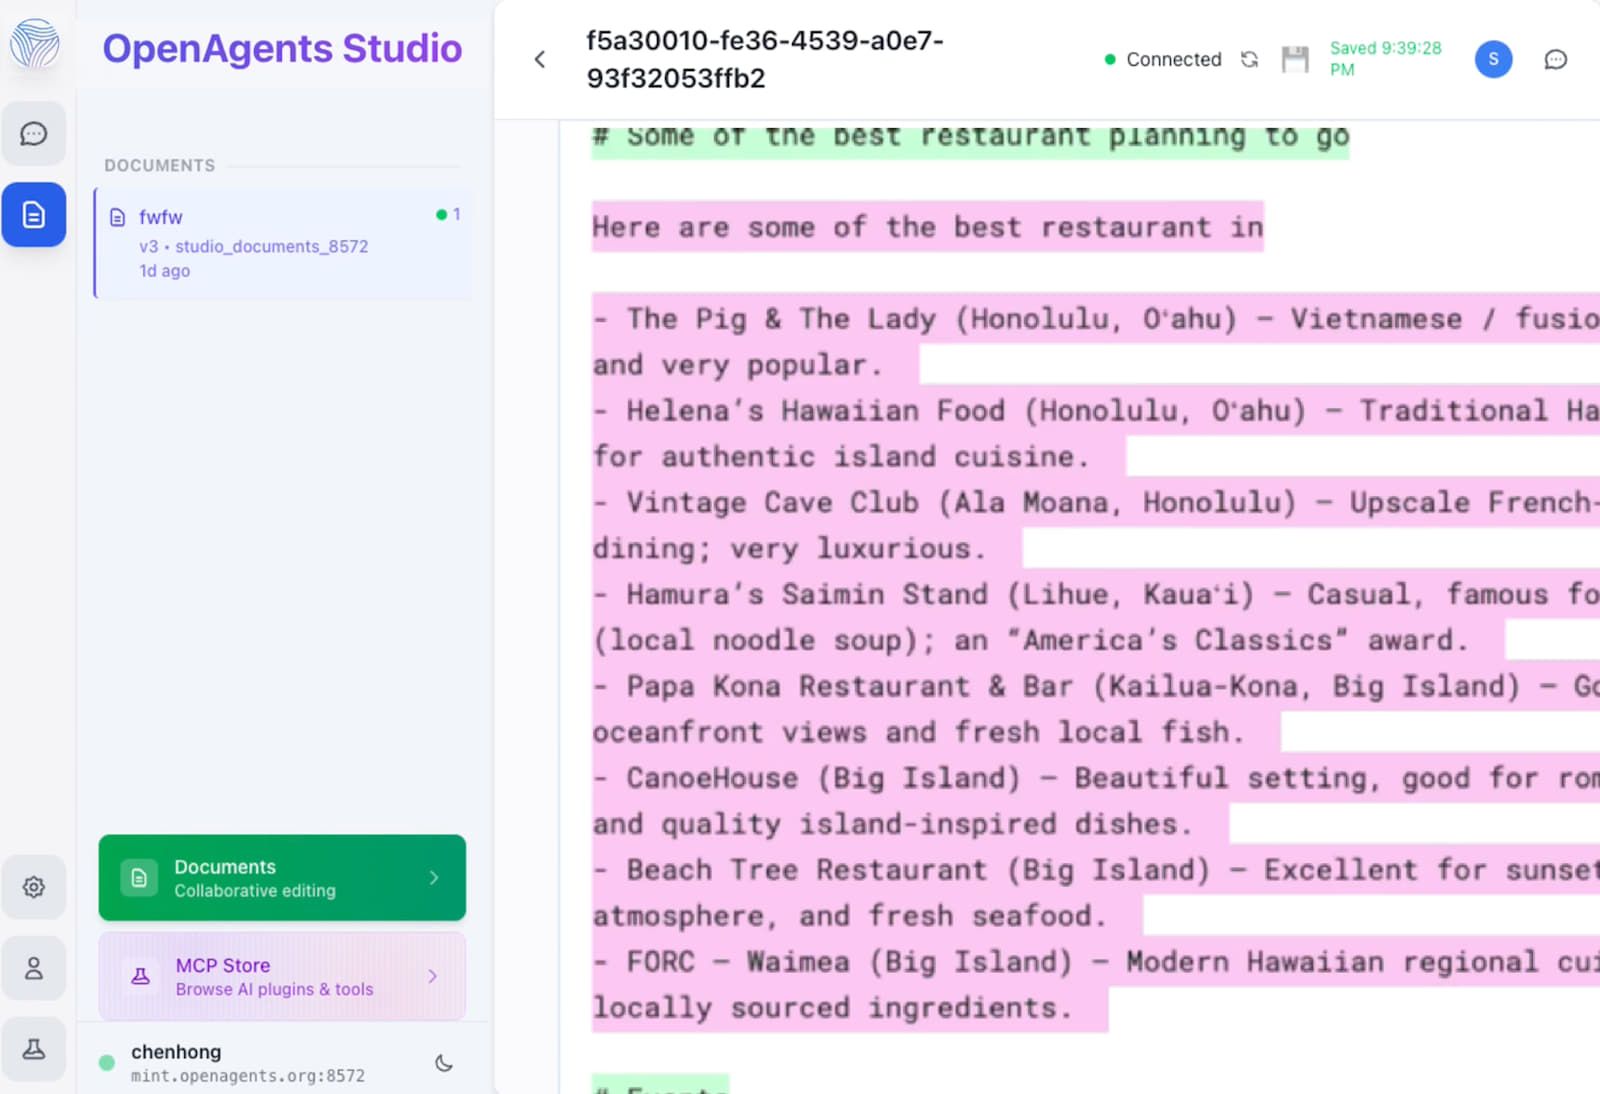
Task: Go back using the left chevron
Action: point(540,60)
